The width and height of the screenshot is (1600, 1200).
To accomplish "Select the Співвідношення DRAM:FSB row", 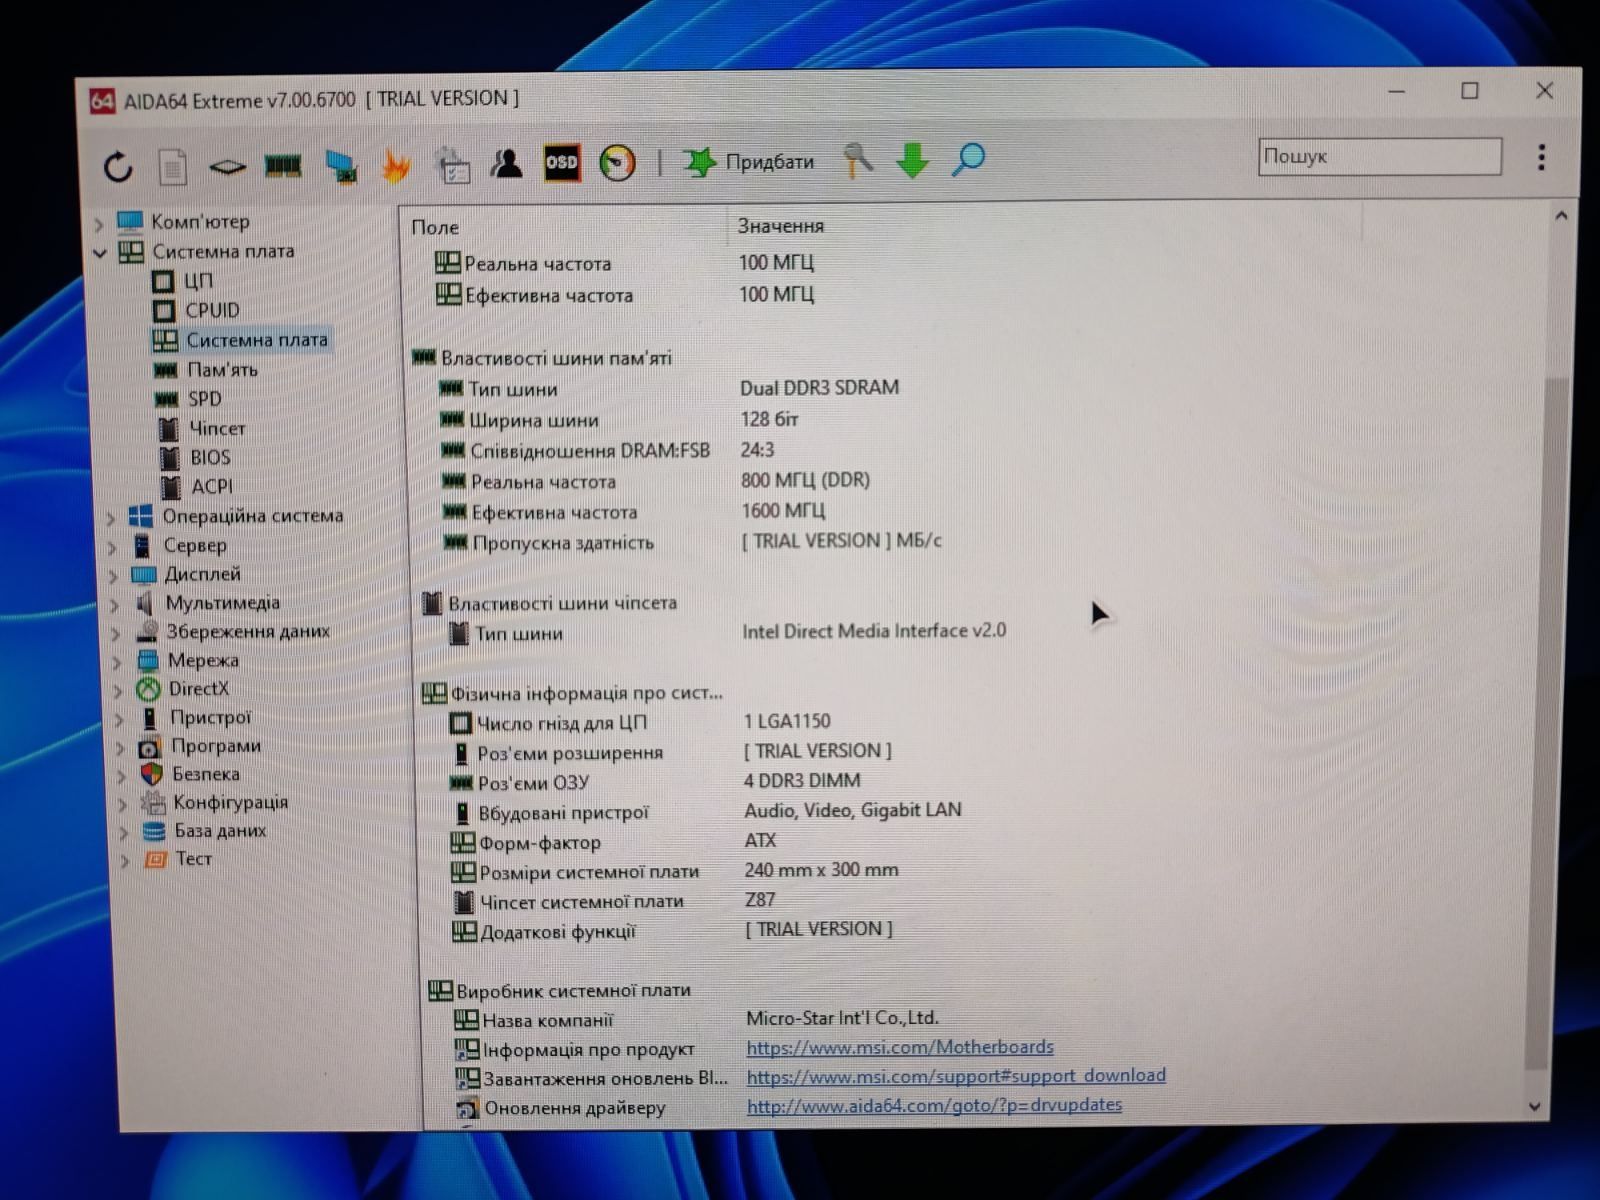I will tap(608, 451).
